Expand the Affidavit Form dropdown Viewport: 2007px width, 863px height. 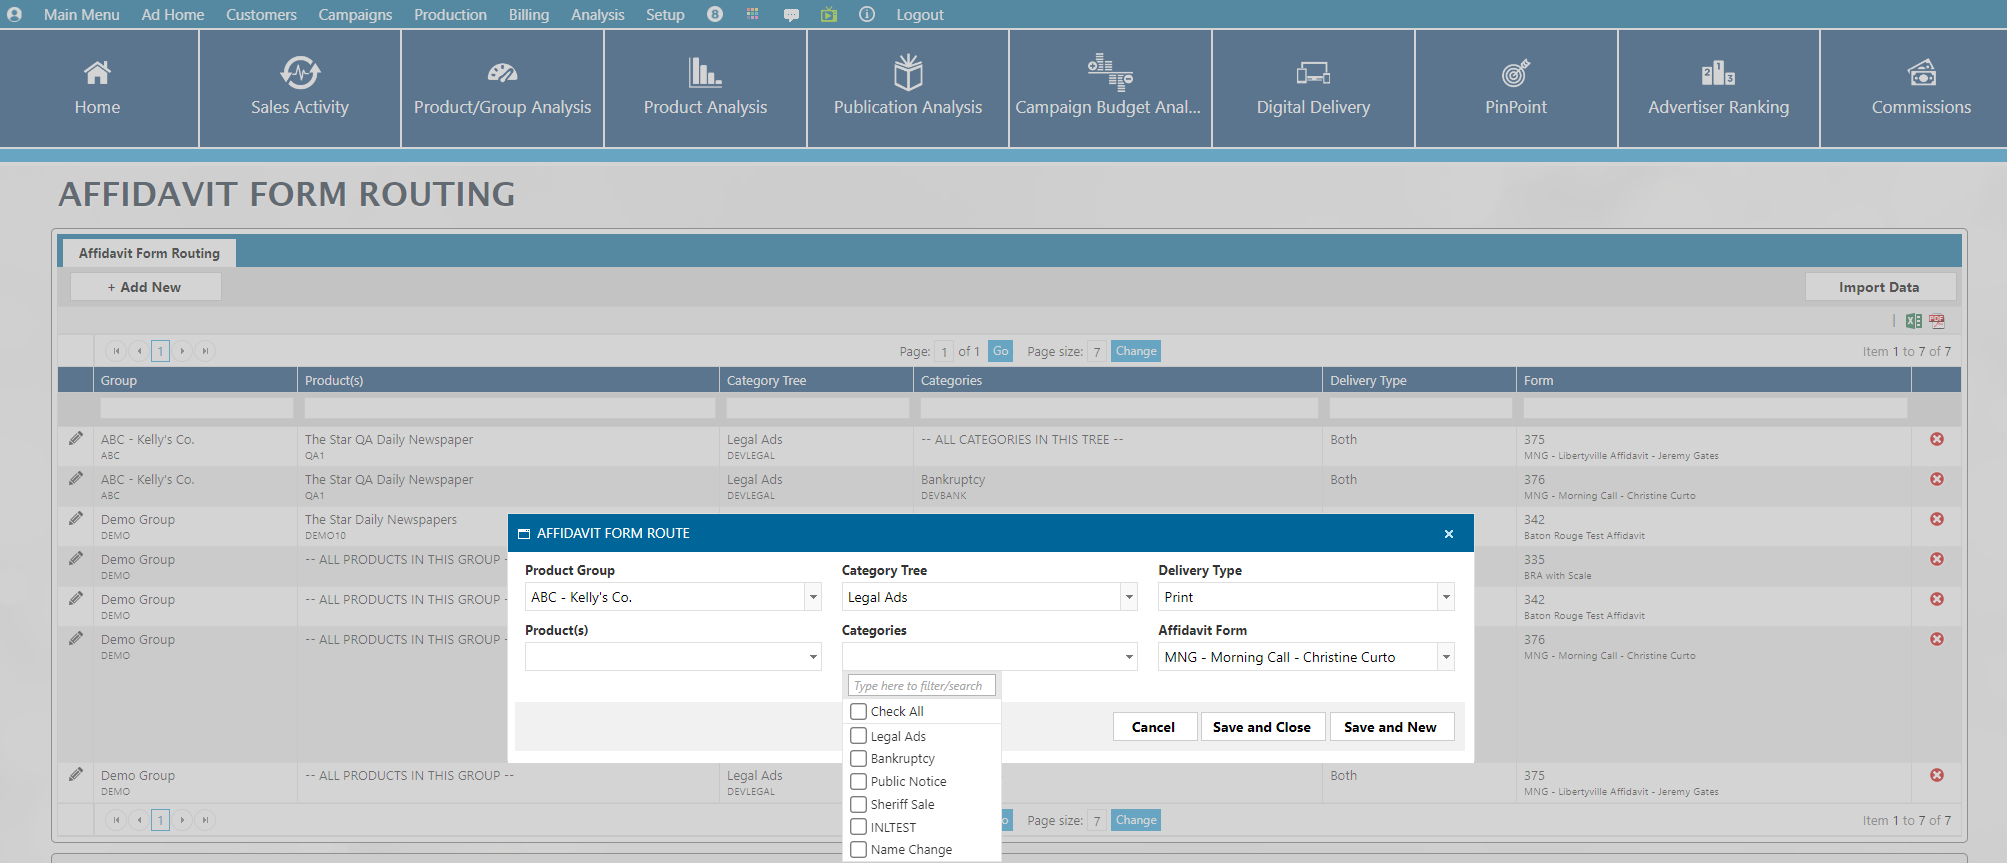(x=1445, y=658)
